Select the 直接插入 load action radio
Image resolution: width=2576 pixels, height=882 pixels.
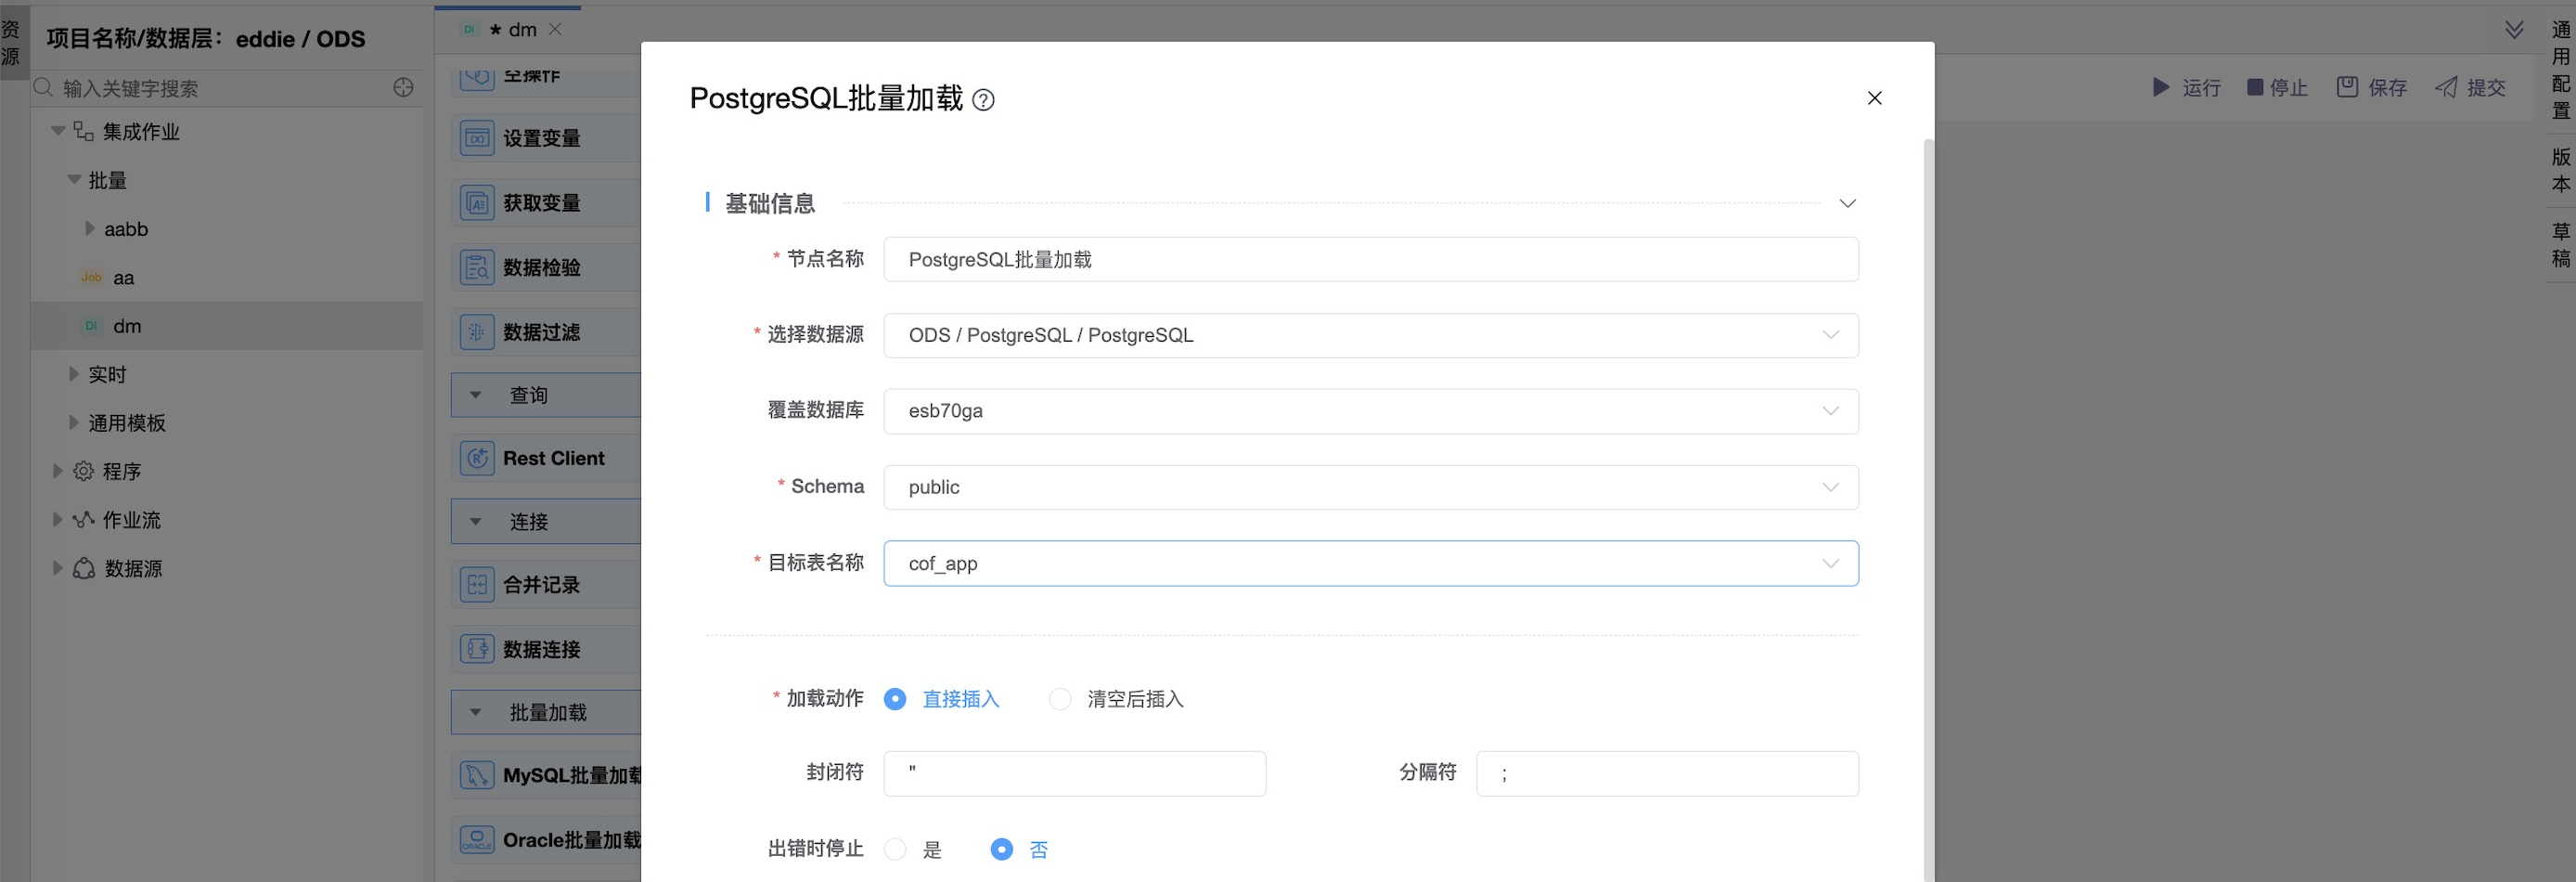(x=895, y=699)
